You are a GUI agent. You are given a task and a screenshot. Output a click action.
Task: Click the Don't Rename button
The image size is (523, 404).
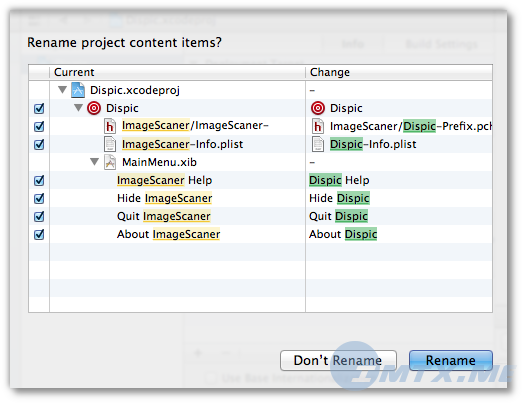pos(338,360)
